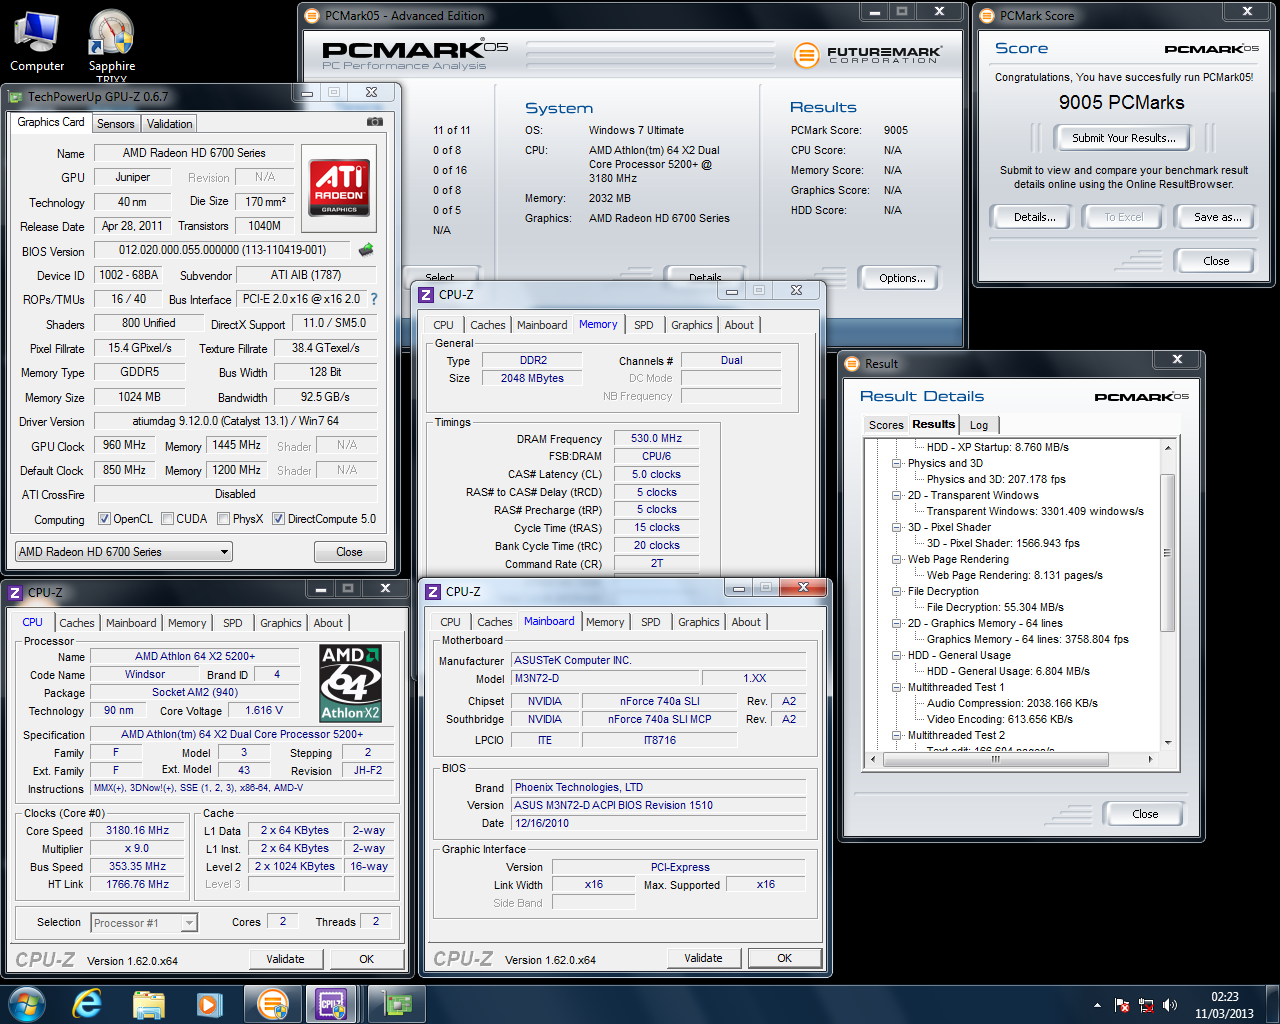
Task: Click the Futuremark Corporation logo
Action: coord(867,55)
